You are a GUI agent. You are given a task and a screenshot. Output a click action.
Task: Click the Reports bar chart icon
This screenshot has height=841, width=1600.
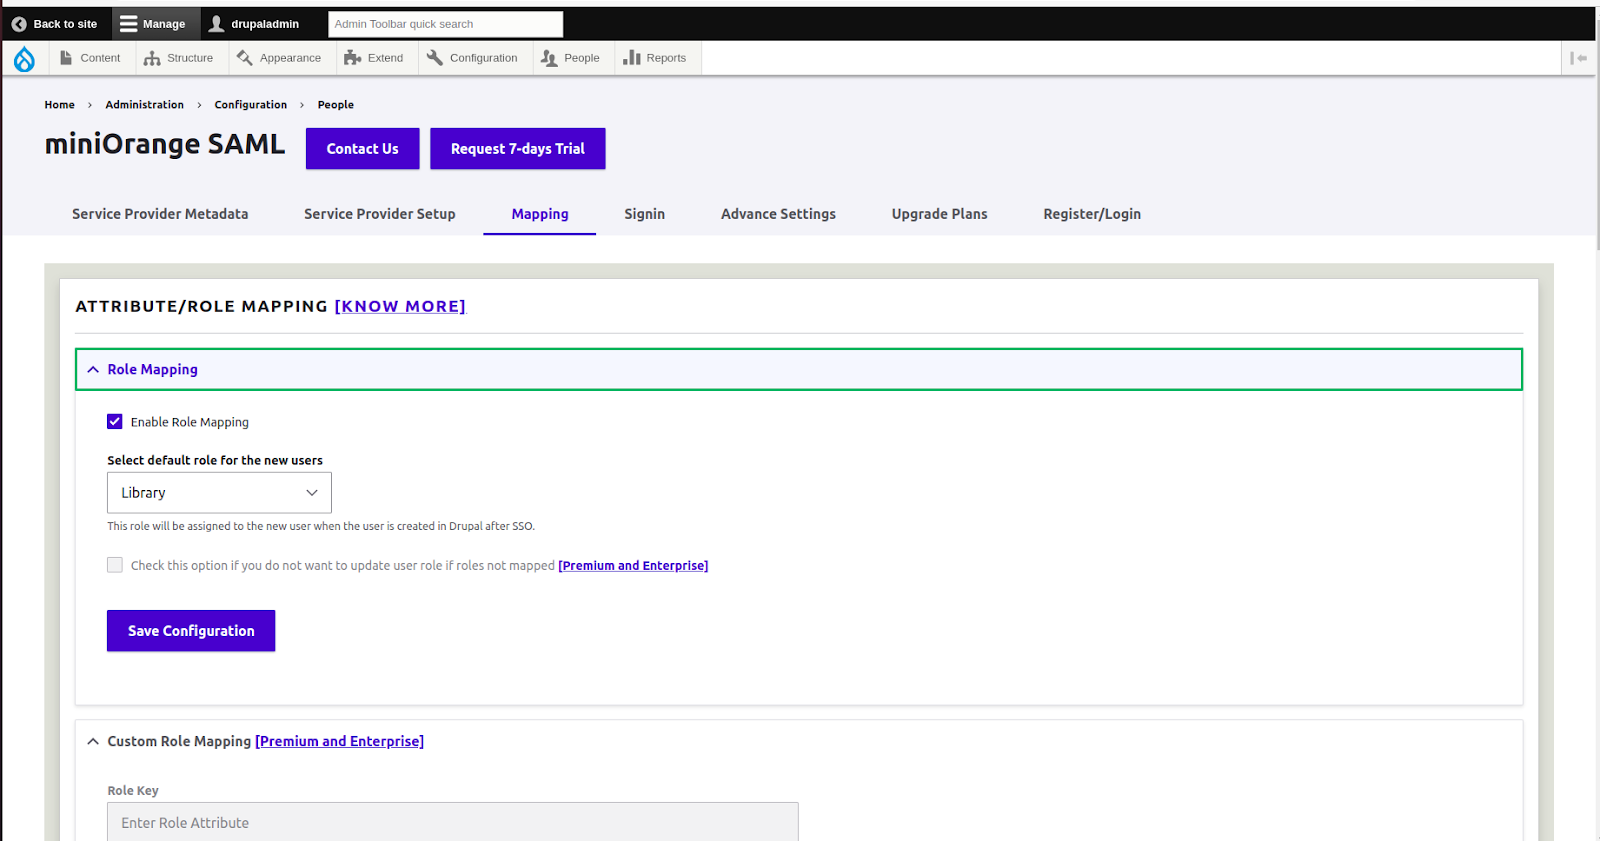point(631,58)
